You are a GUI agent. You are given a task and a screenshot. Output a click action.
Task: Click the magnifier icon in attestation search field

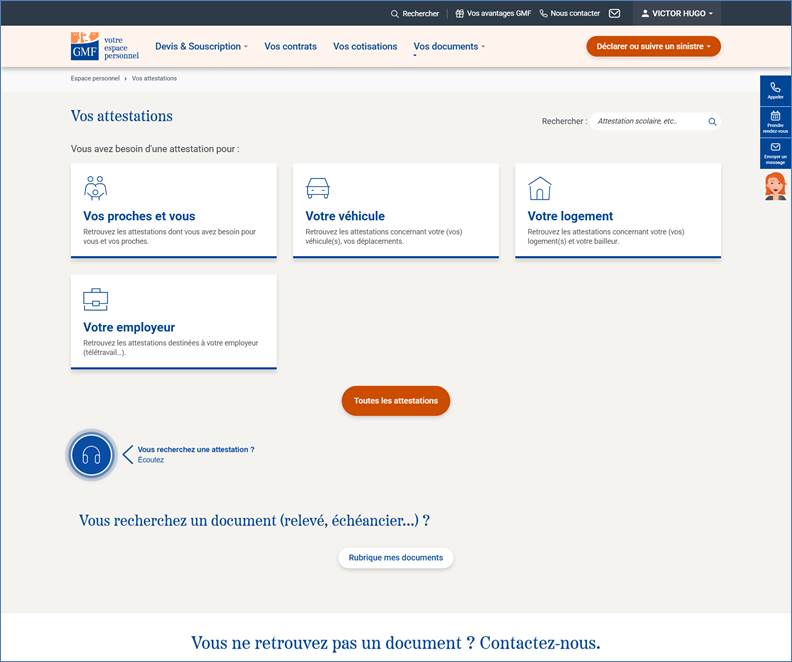712,121
